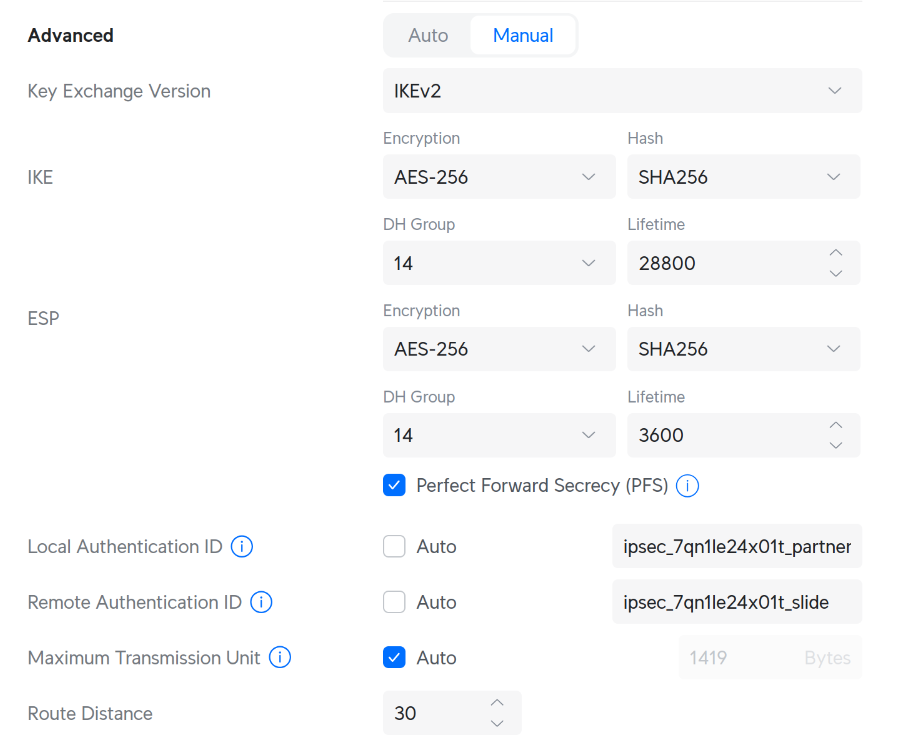This screenshot has width=920, height=745.
Task: Disable Perfect Forward Secrecy checkbox
Action: coord(394,486)
